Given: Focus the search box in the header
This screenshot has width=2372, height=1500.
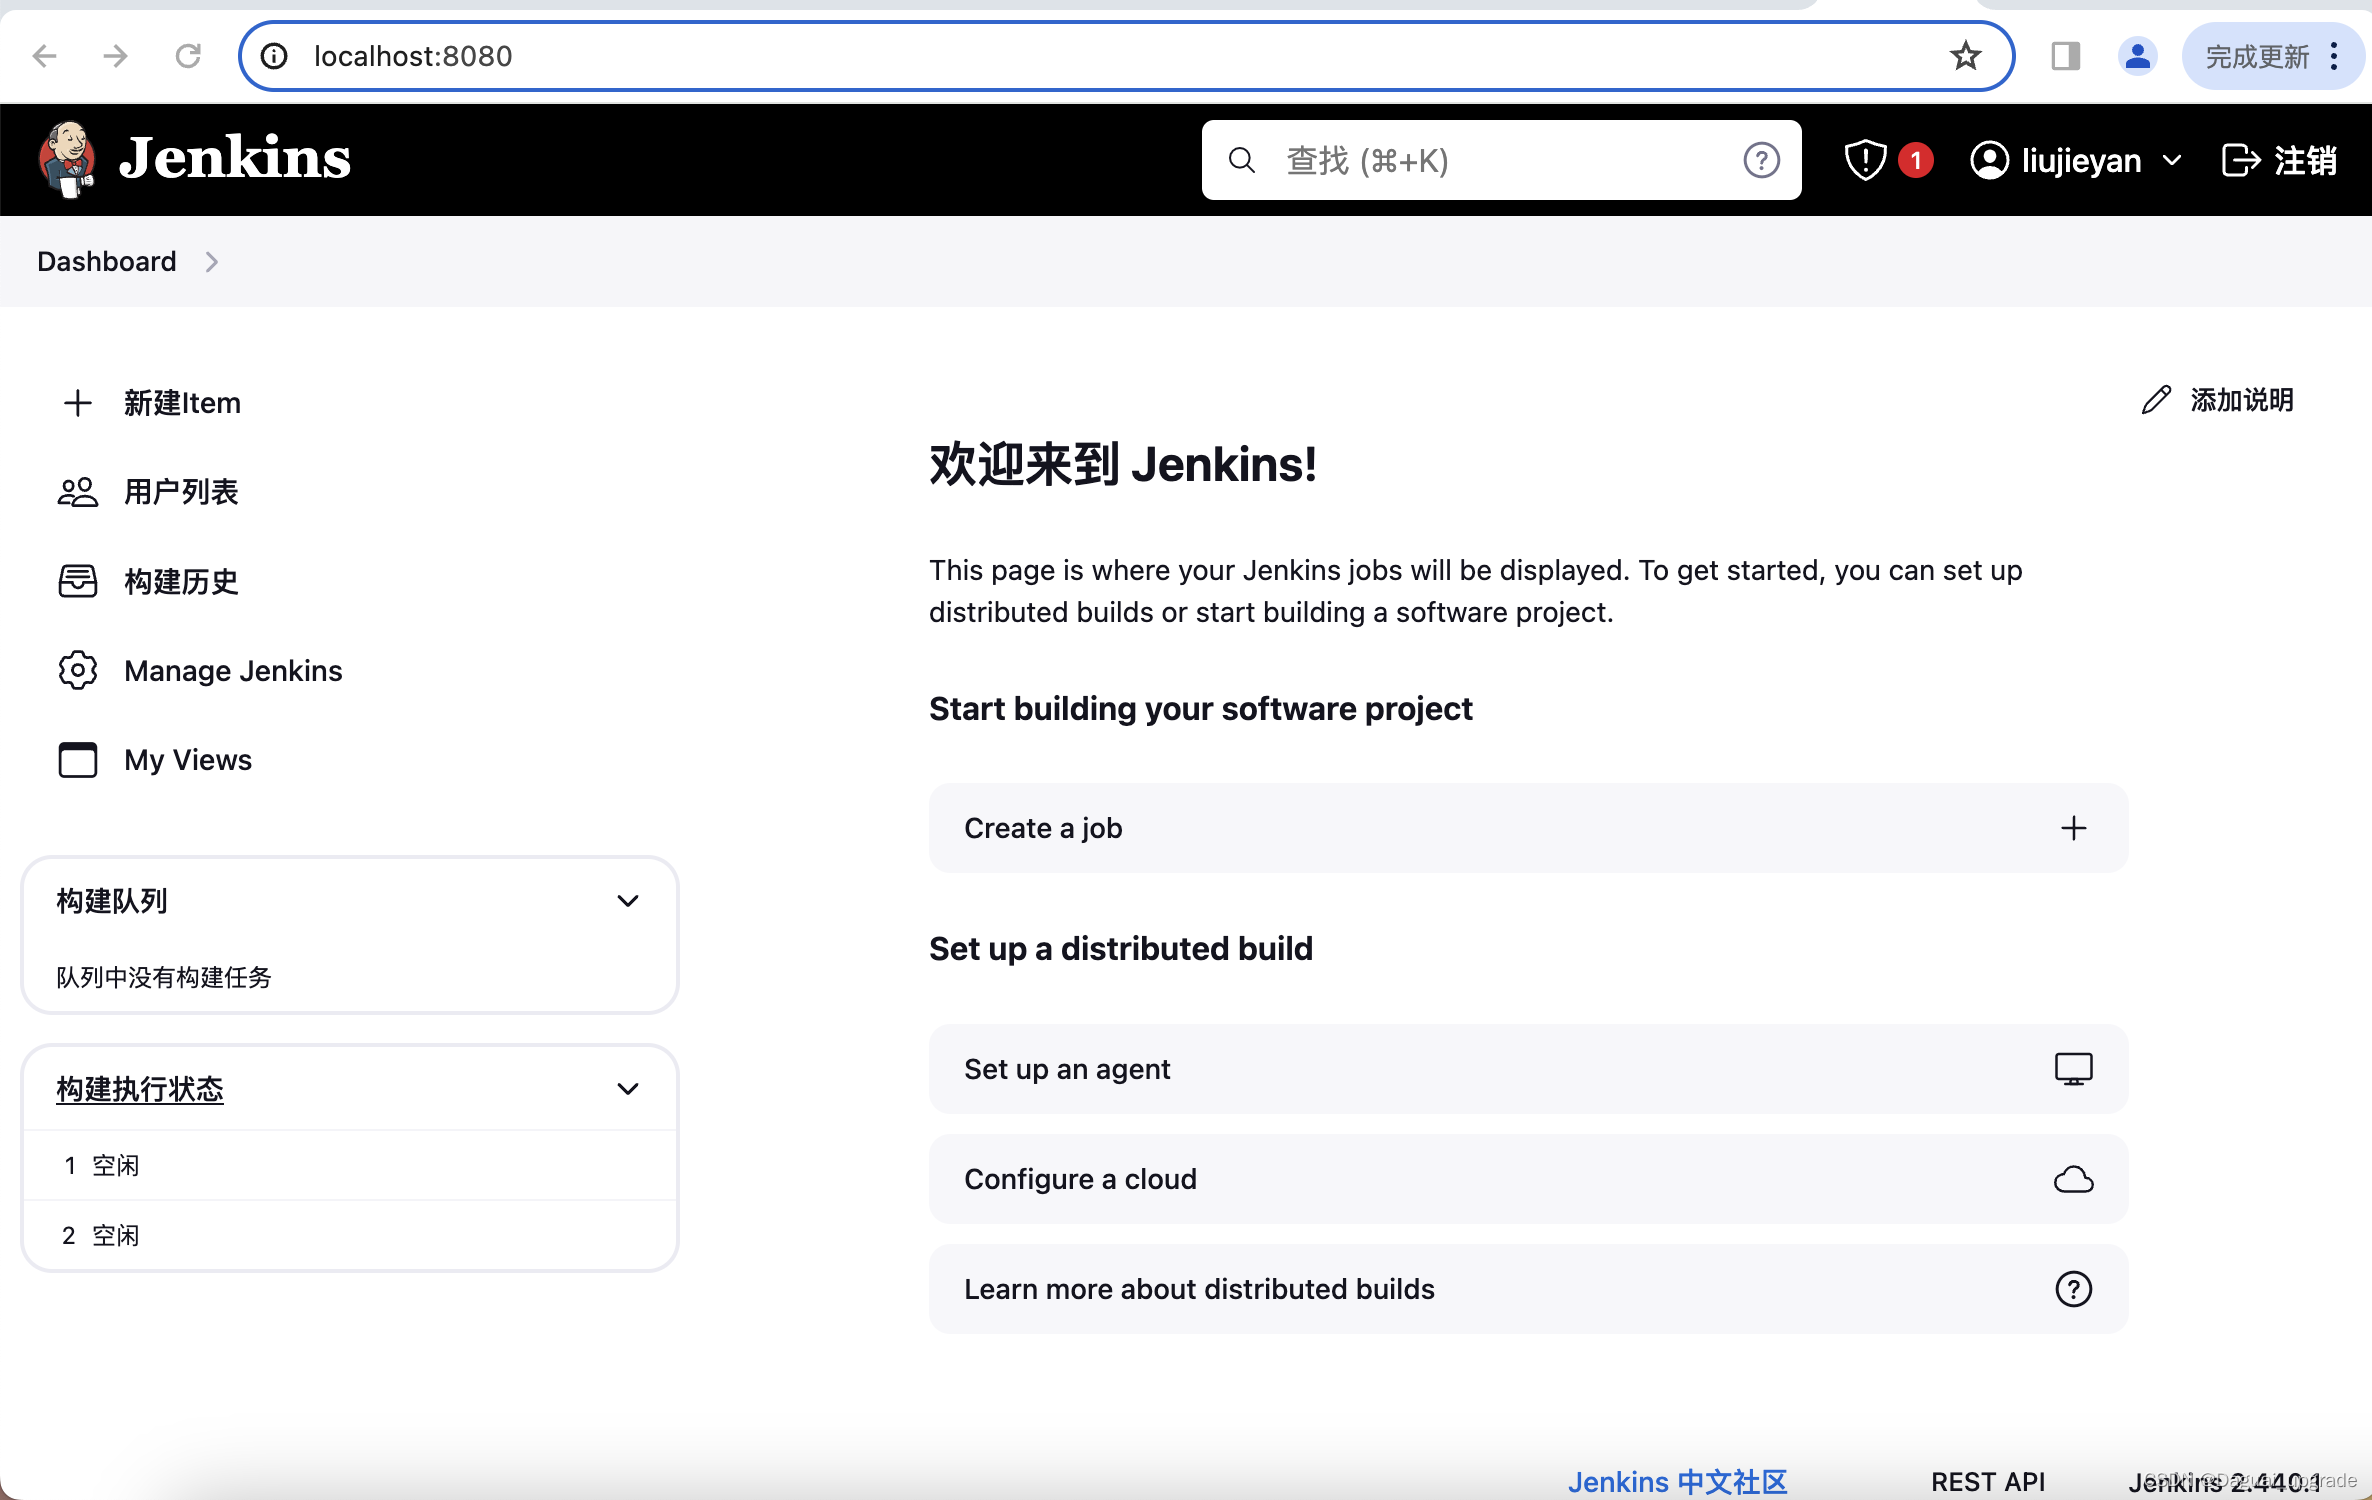Looking at the screenshot, I should pos(1501,160).
